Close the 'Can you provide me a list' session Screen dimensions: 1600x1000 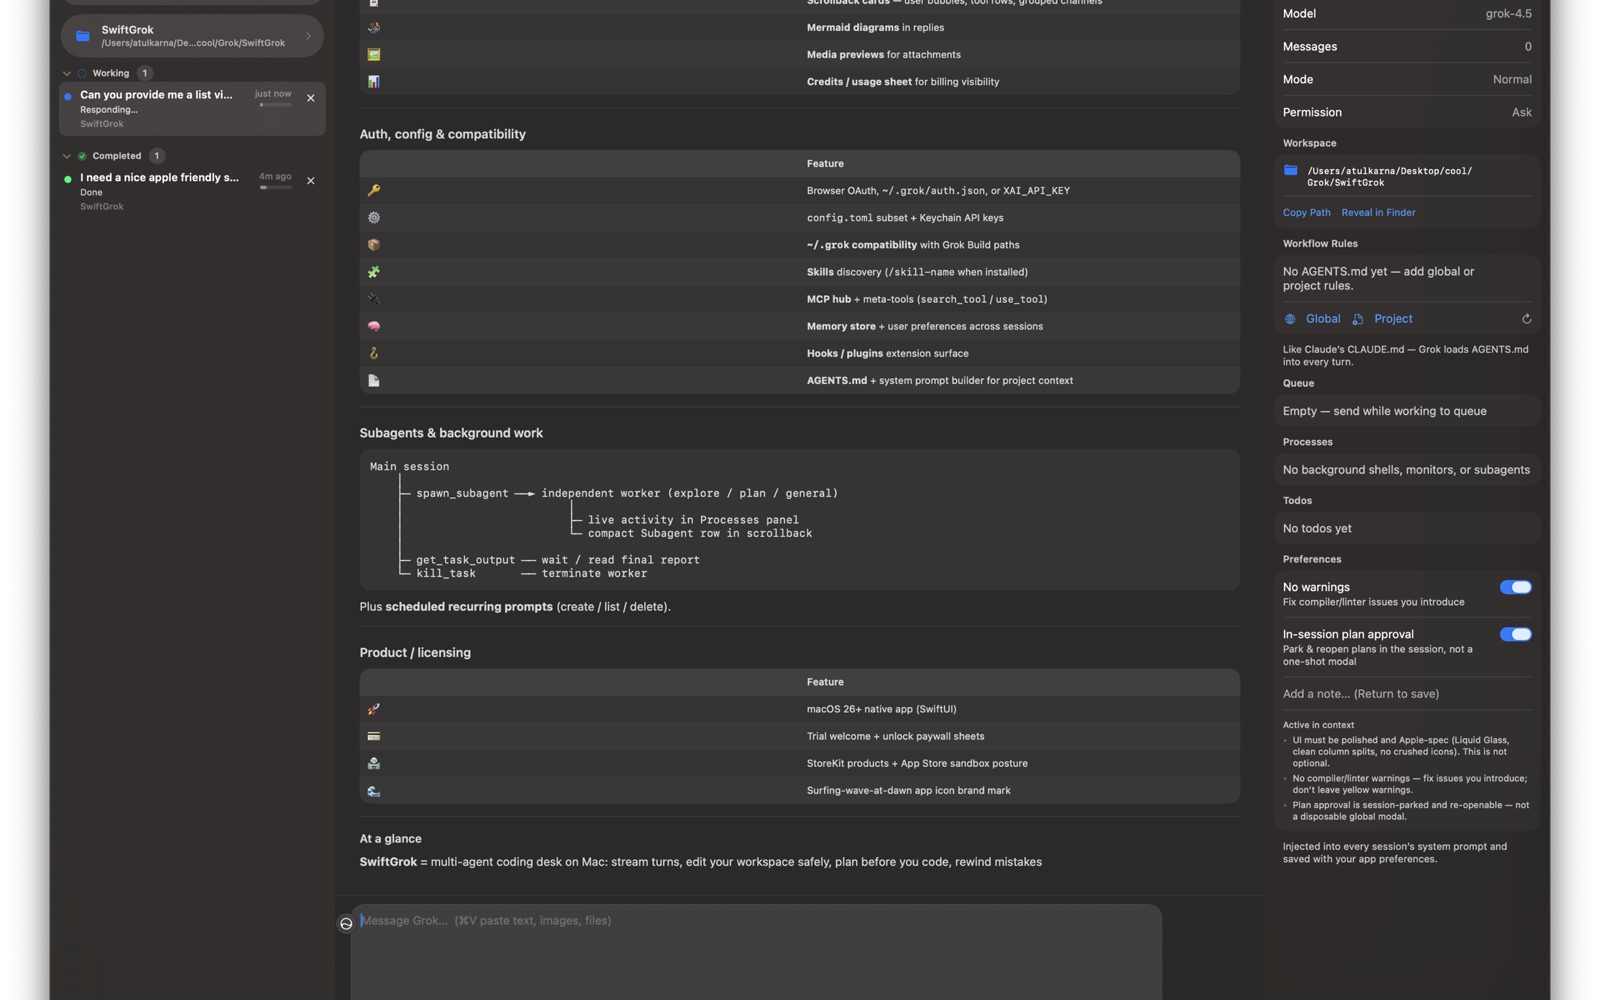311,98
